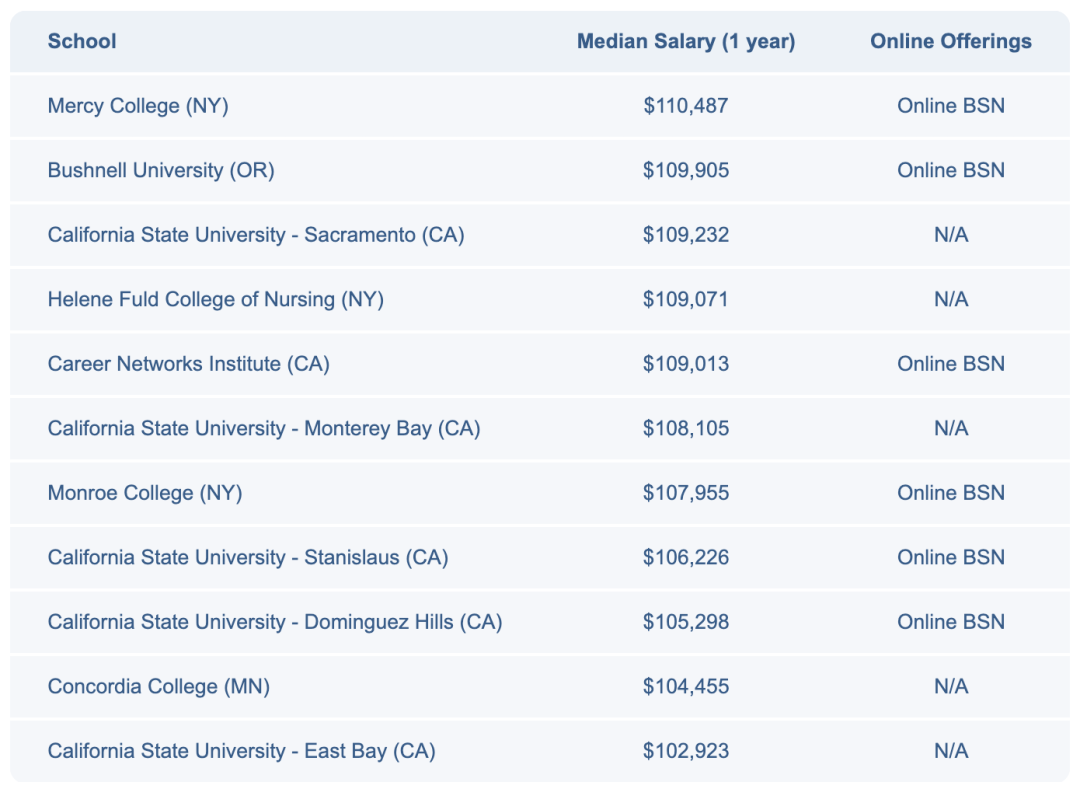Click California State University - Sacramento (CA)
This screenshot has width=1080, height=796.
[x=256, y=235]
